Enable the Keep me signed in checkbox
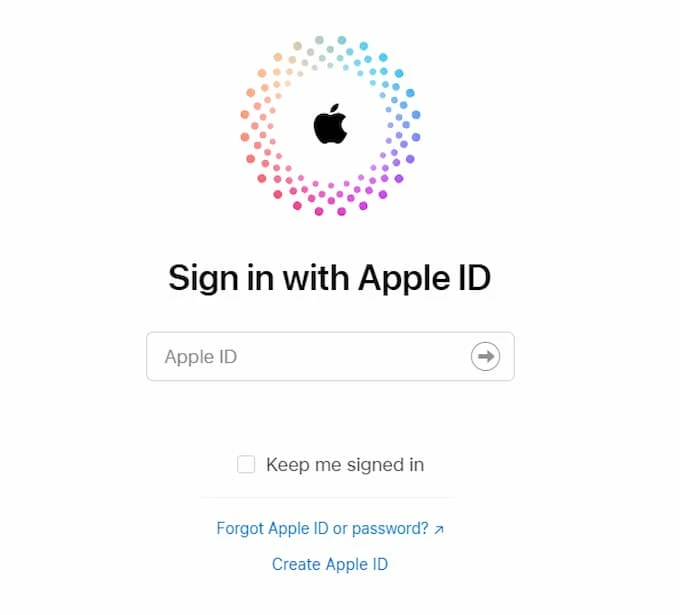This screenshot has width=680, height=615. pyautogui.click(x=246, y=464)
